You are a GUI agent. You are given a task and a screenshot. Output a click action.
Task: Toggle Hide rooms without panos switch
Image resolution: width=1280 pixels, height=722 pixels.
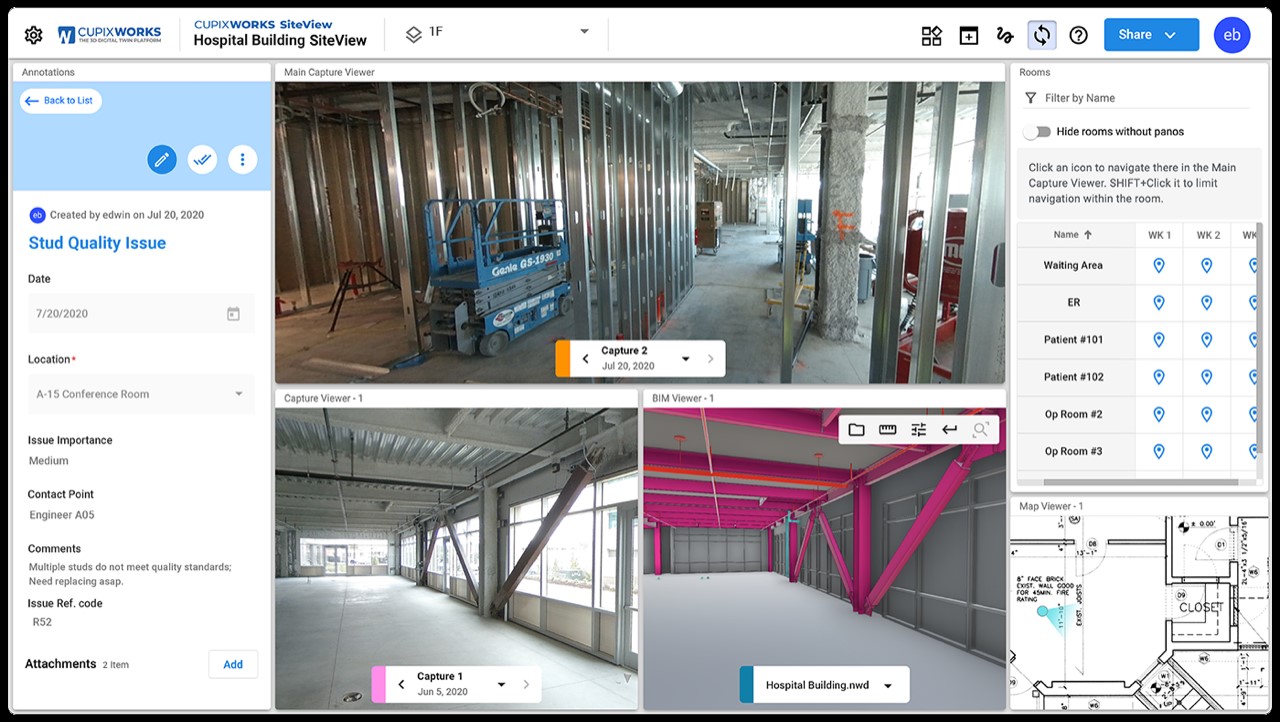pos(1037,132)
